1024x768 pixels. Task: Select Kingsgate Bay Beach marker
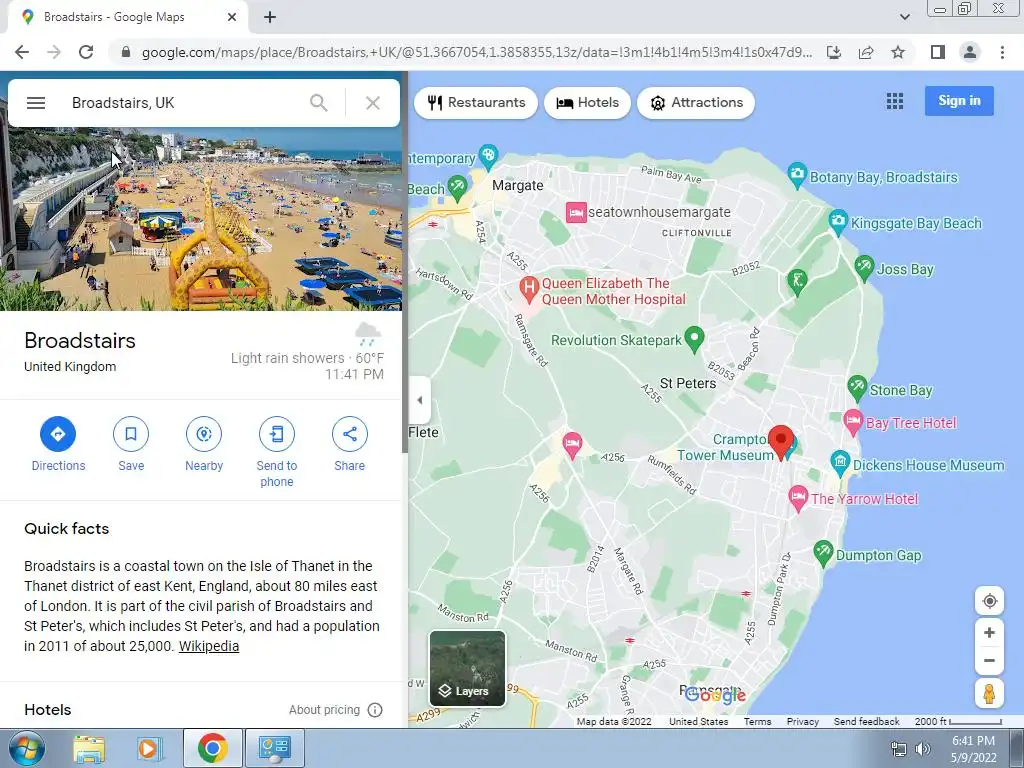[x=838, y=222]
